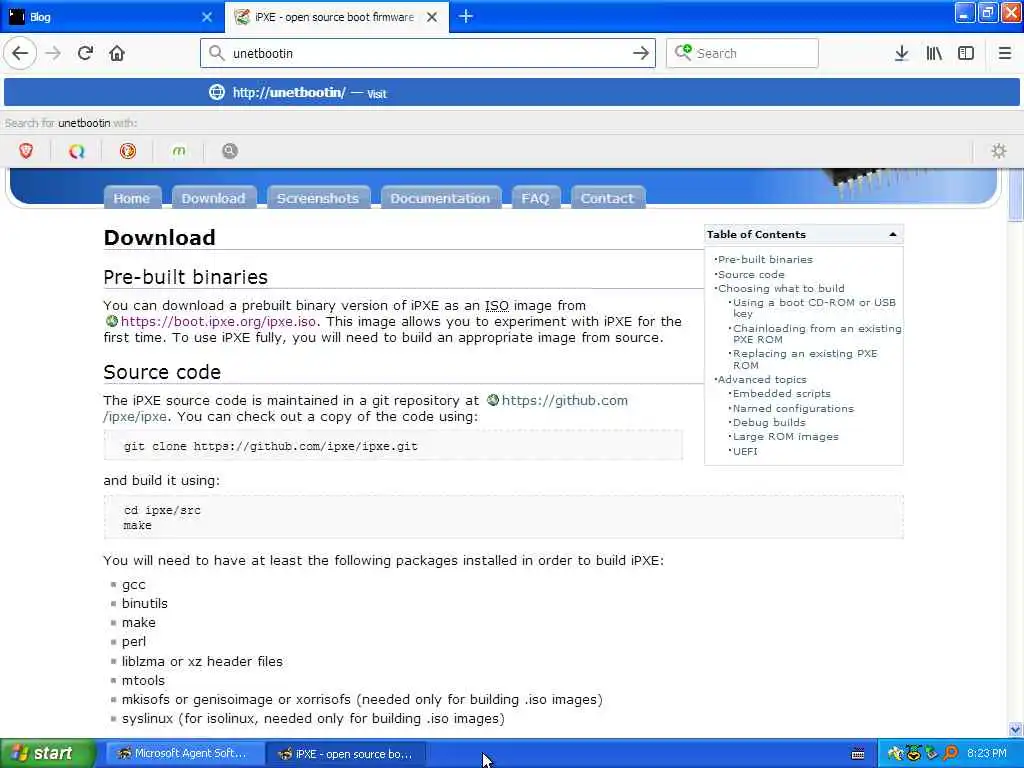Click the 'cd ipxe/src' code line
The image size is (1024, 768).
(162, 510)
